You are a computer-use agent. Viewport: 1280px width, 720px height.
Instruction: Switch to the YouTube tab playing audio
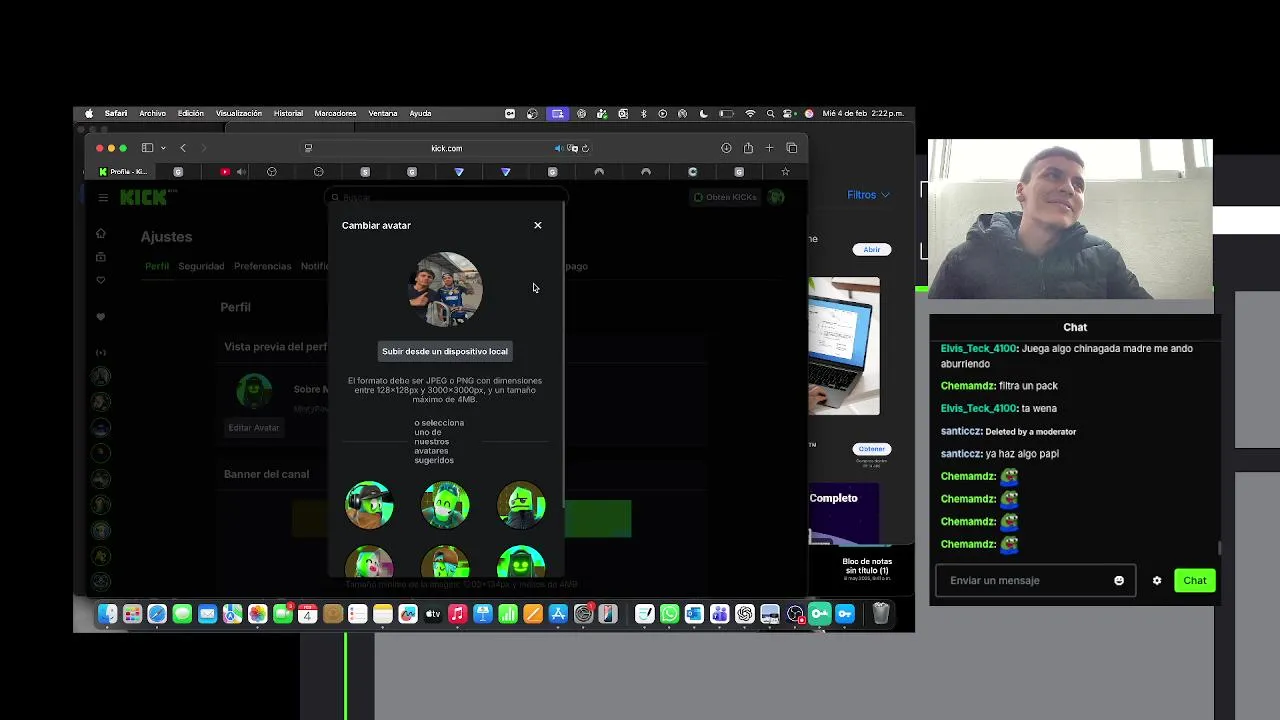[x=232, y=172]
